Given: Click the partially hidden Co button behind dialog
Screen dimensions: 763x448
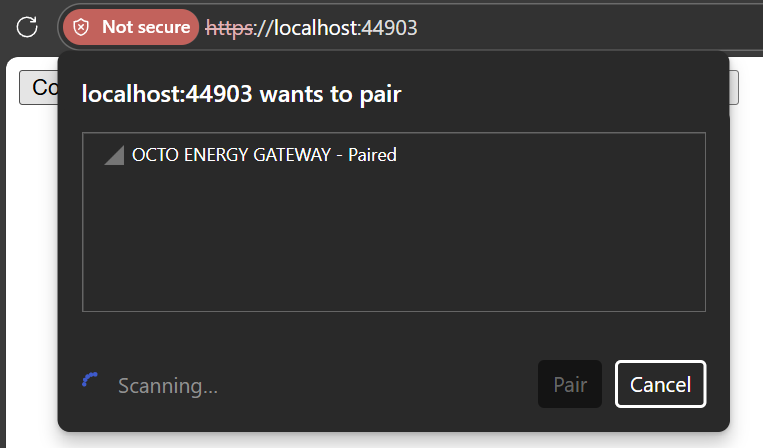Looking at the screenshot, I should pos(39,88).
